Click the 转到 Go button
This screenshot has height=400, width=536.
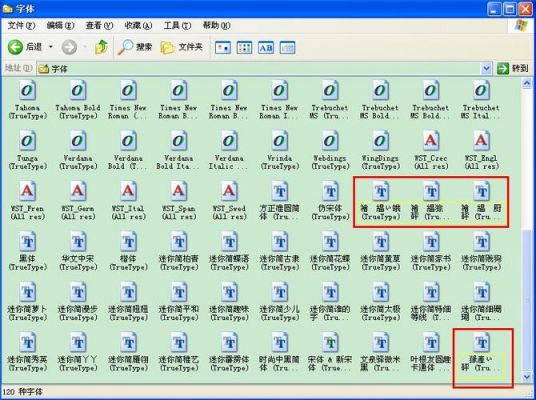pos(513,69)
